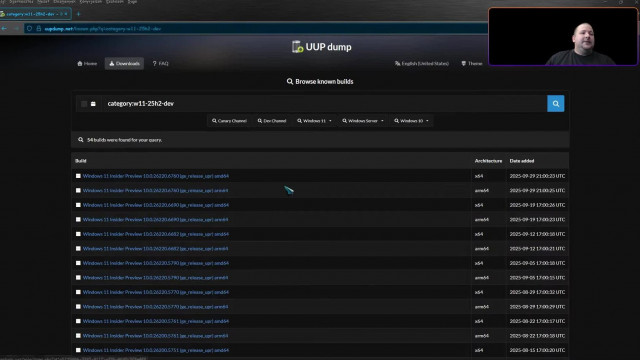Open a new browser tab with the plus icon

pos(78,14)
